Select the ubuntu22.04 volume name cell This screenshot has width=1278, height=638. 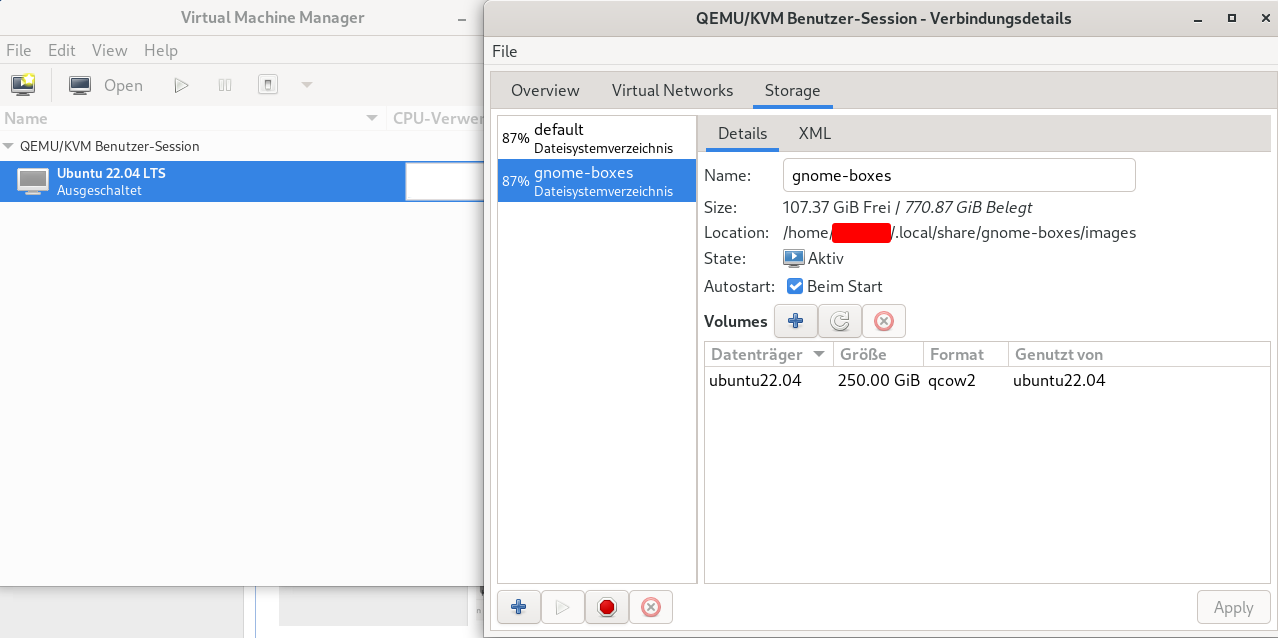(755, 380)
